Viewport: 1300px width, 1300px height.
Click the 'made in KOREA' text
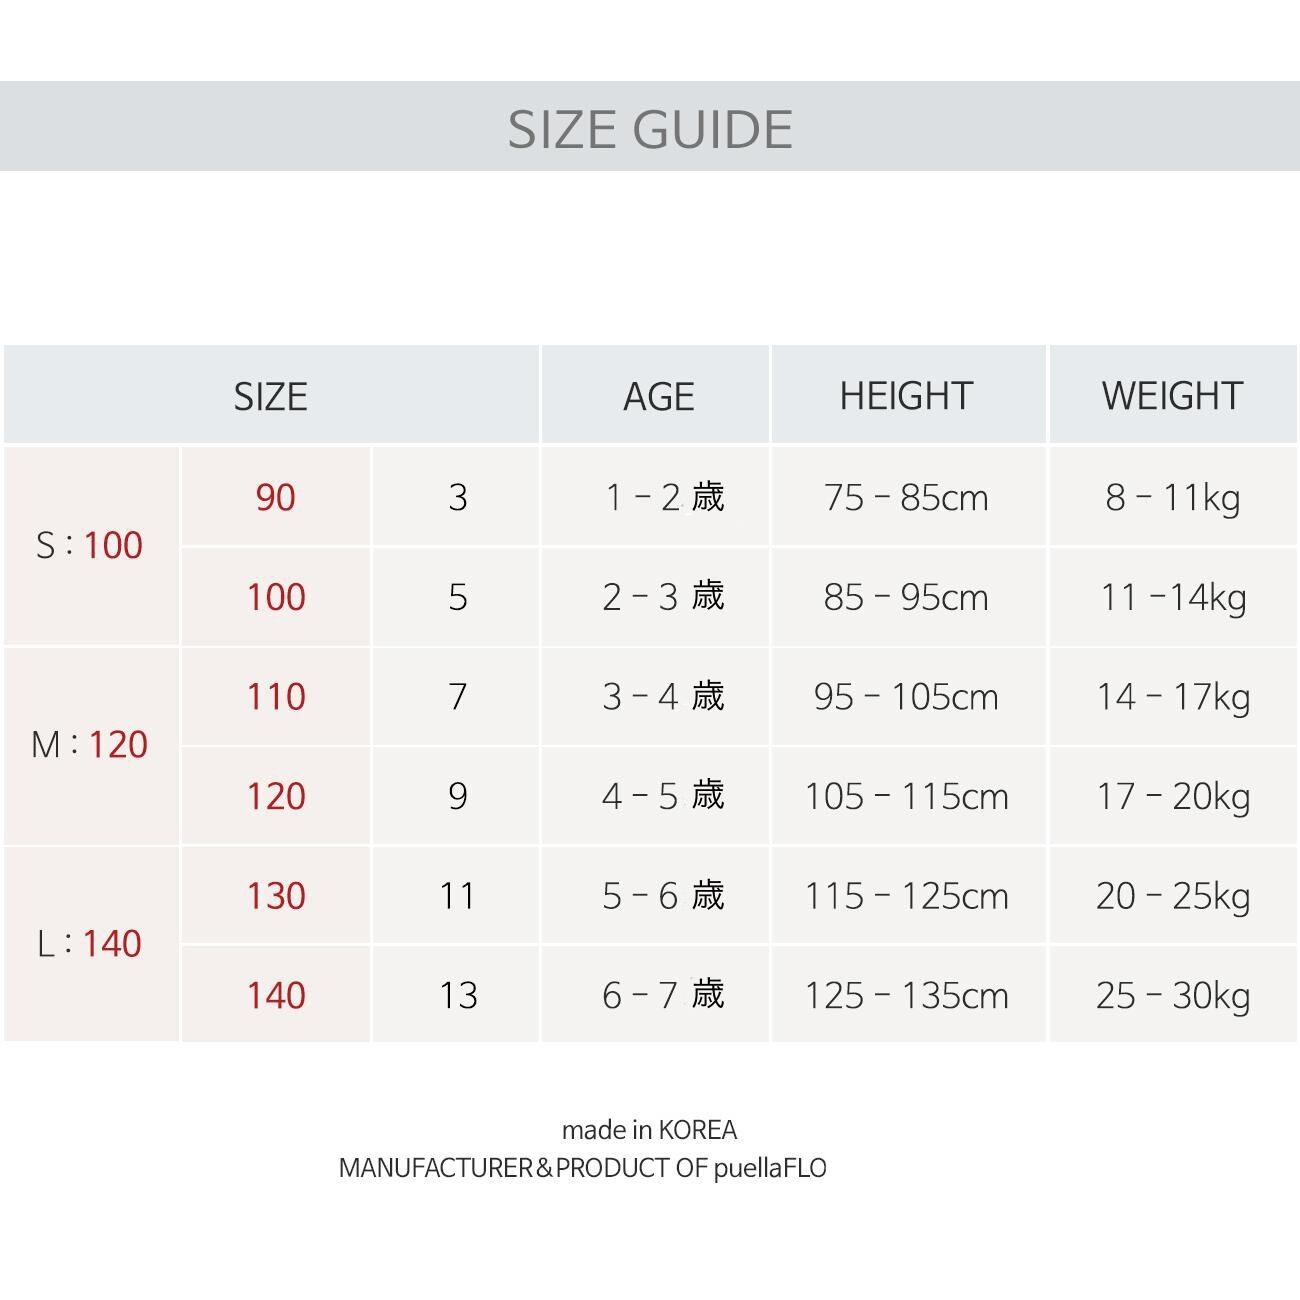pos(649,1130)
